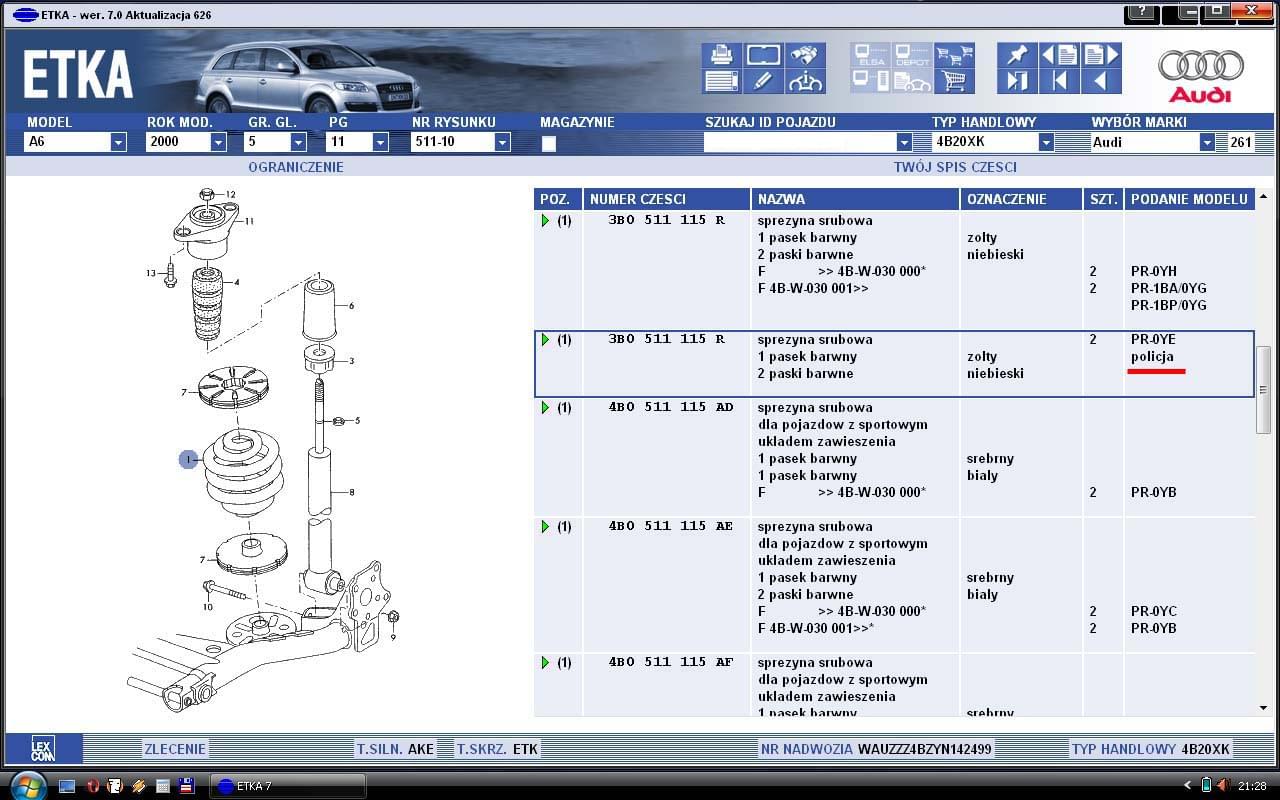This screenshot has height=800, width=1280.
Task: Select highlighted part 1 spring in diagram
Action: pos(188,459)
